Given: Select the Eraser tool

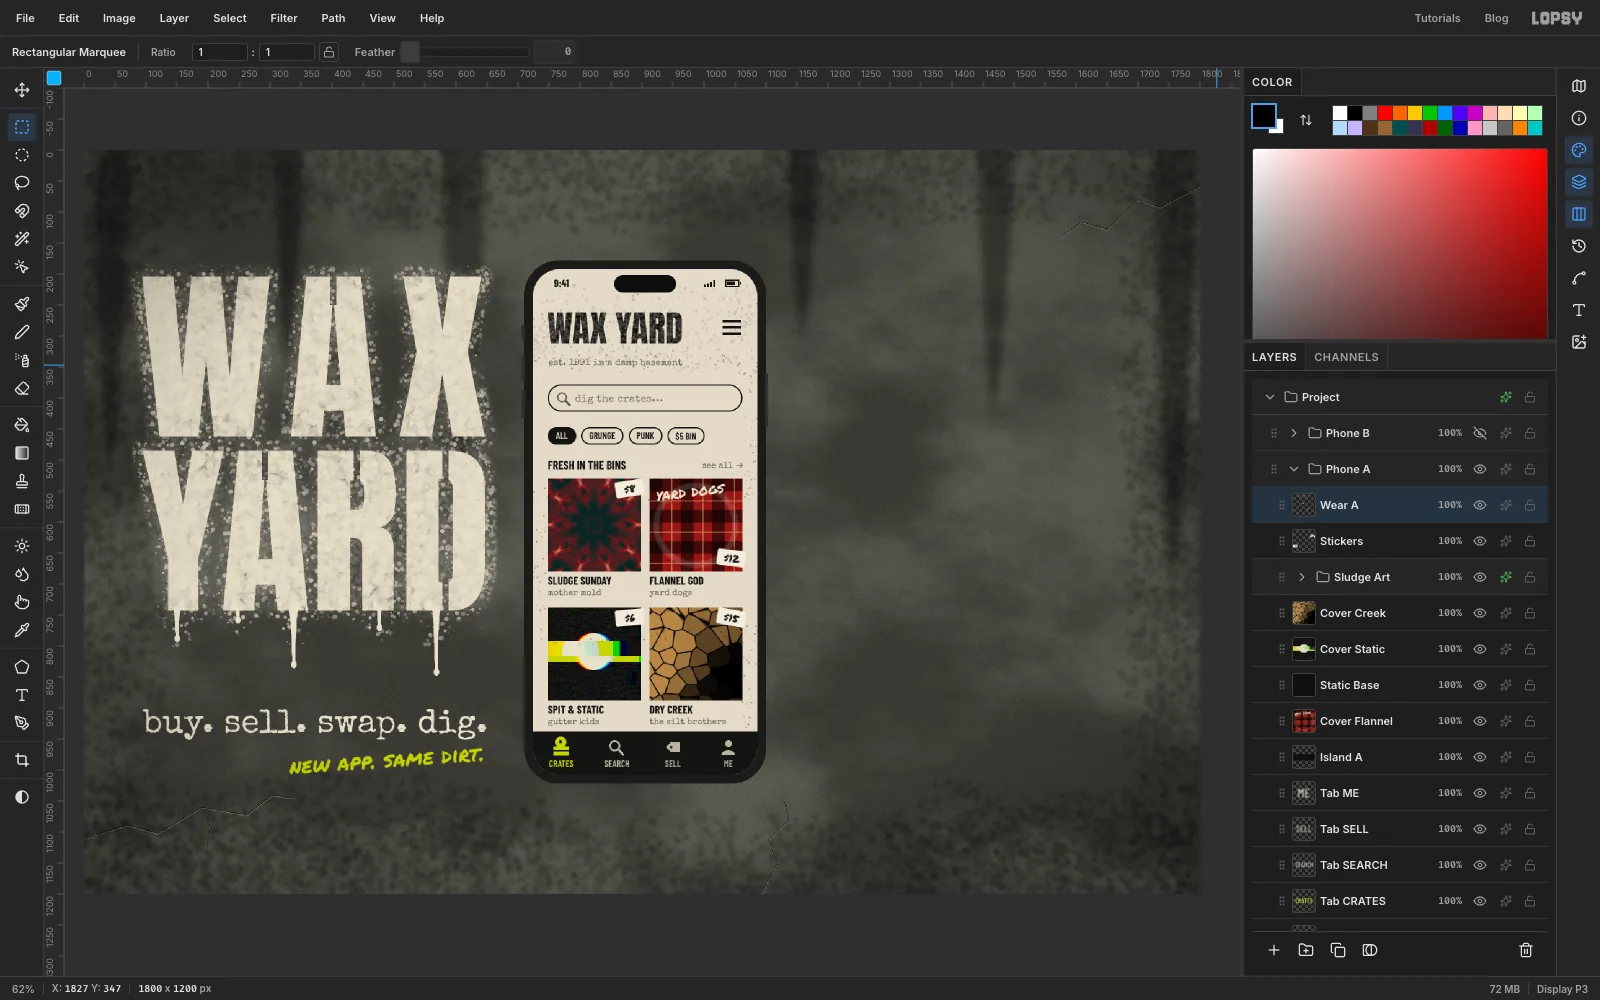Looking at the screenshot, I should click(22, 388).
